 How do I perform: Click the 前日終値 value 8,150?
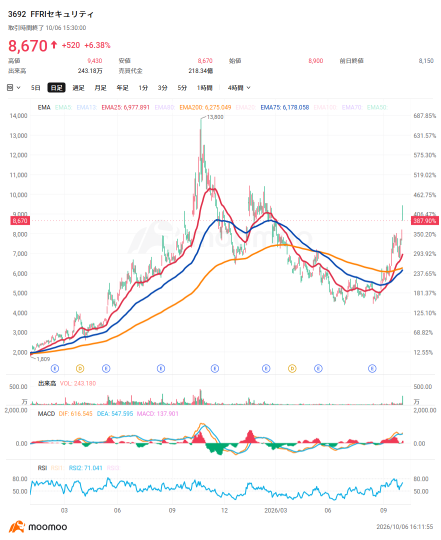point(426,61)
